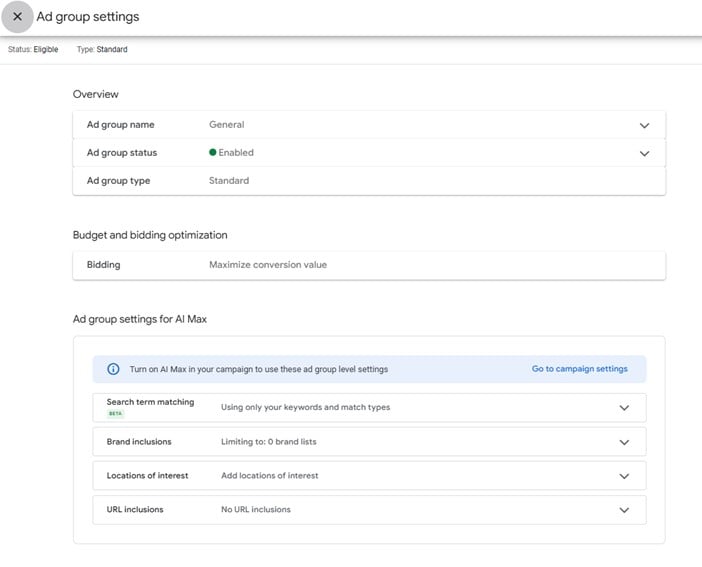The width and height of the screenshot is (702, 567).
Task: Click Using only your keywords and match types
Action: click(x=305, y=407)
